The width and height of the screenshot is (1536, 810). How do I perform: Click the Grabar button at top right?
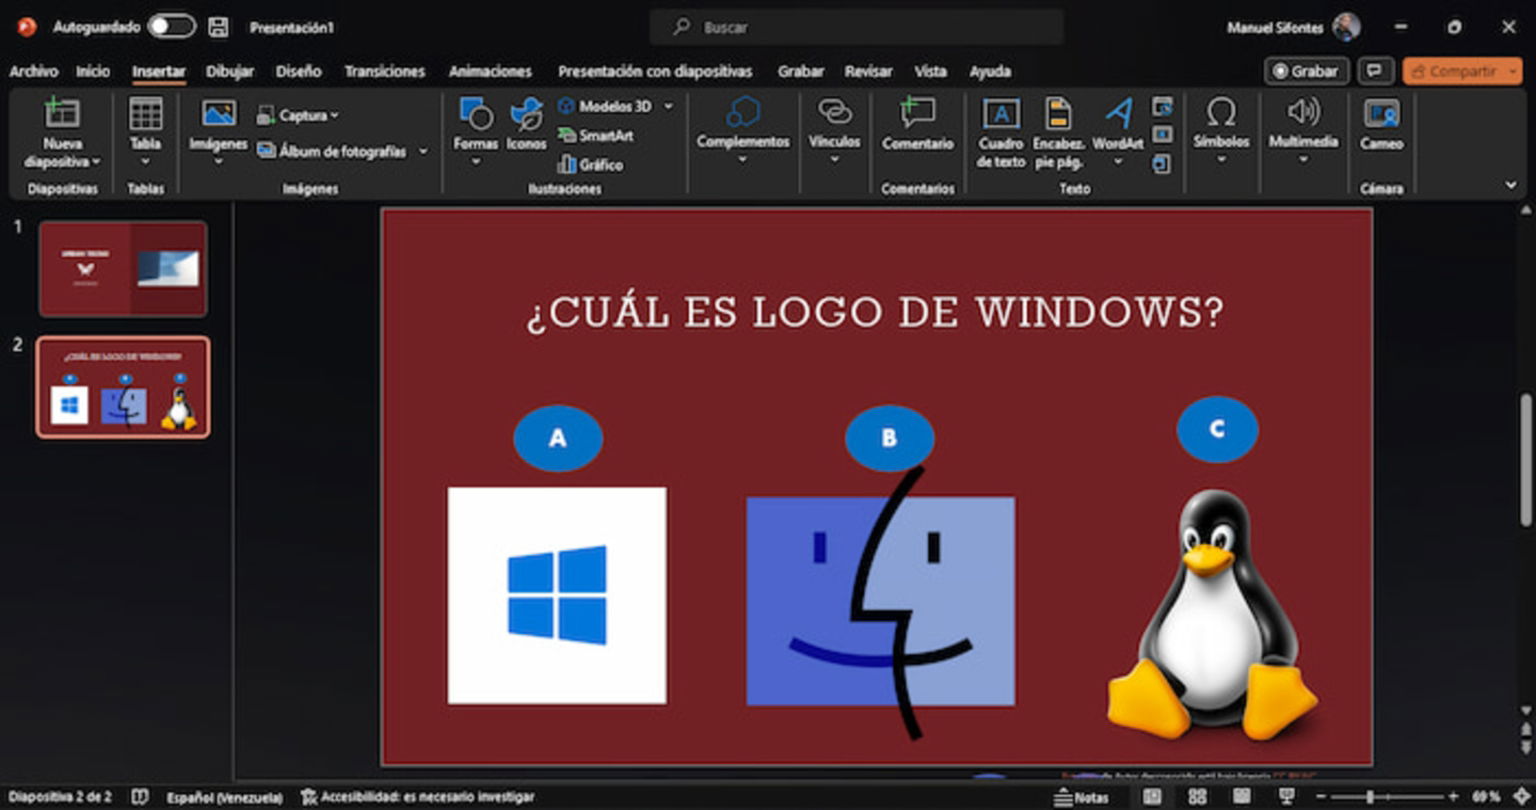point(1306,71)
